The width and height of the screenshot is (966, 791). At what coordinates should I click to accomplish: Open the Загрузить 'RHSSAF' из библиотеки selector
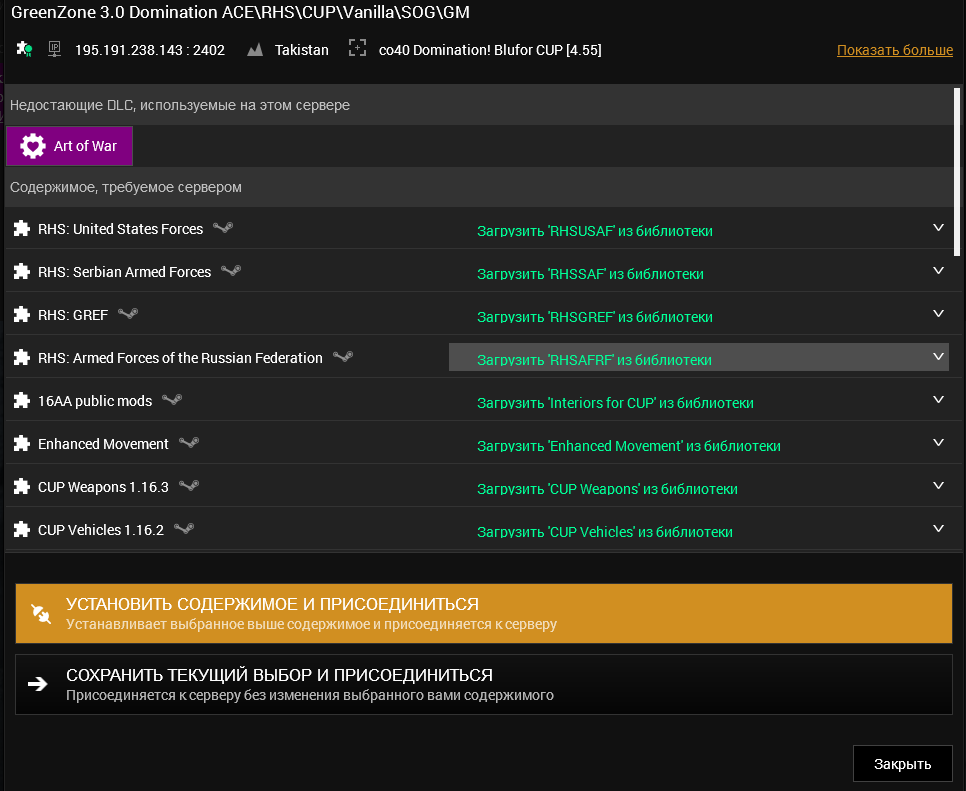(699, 272)
